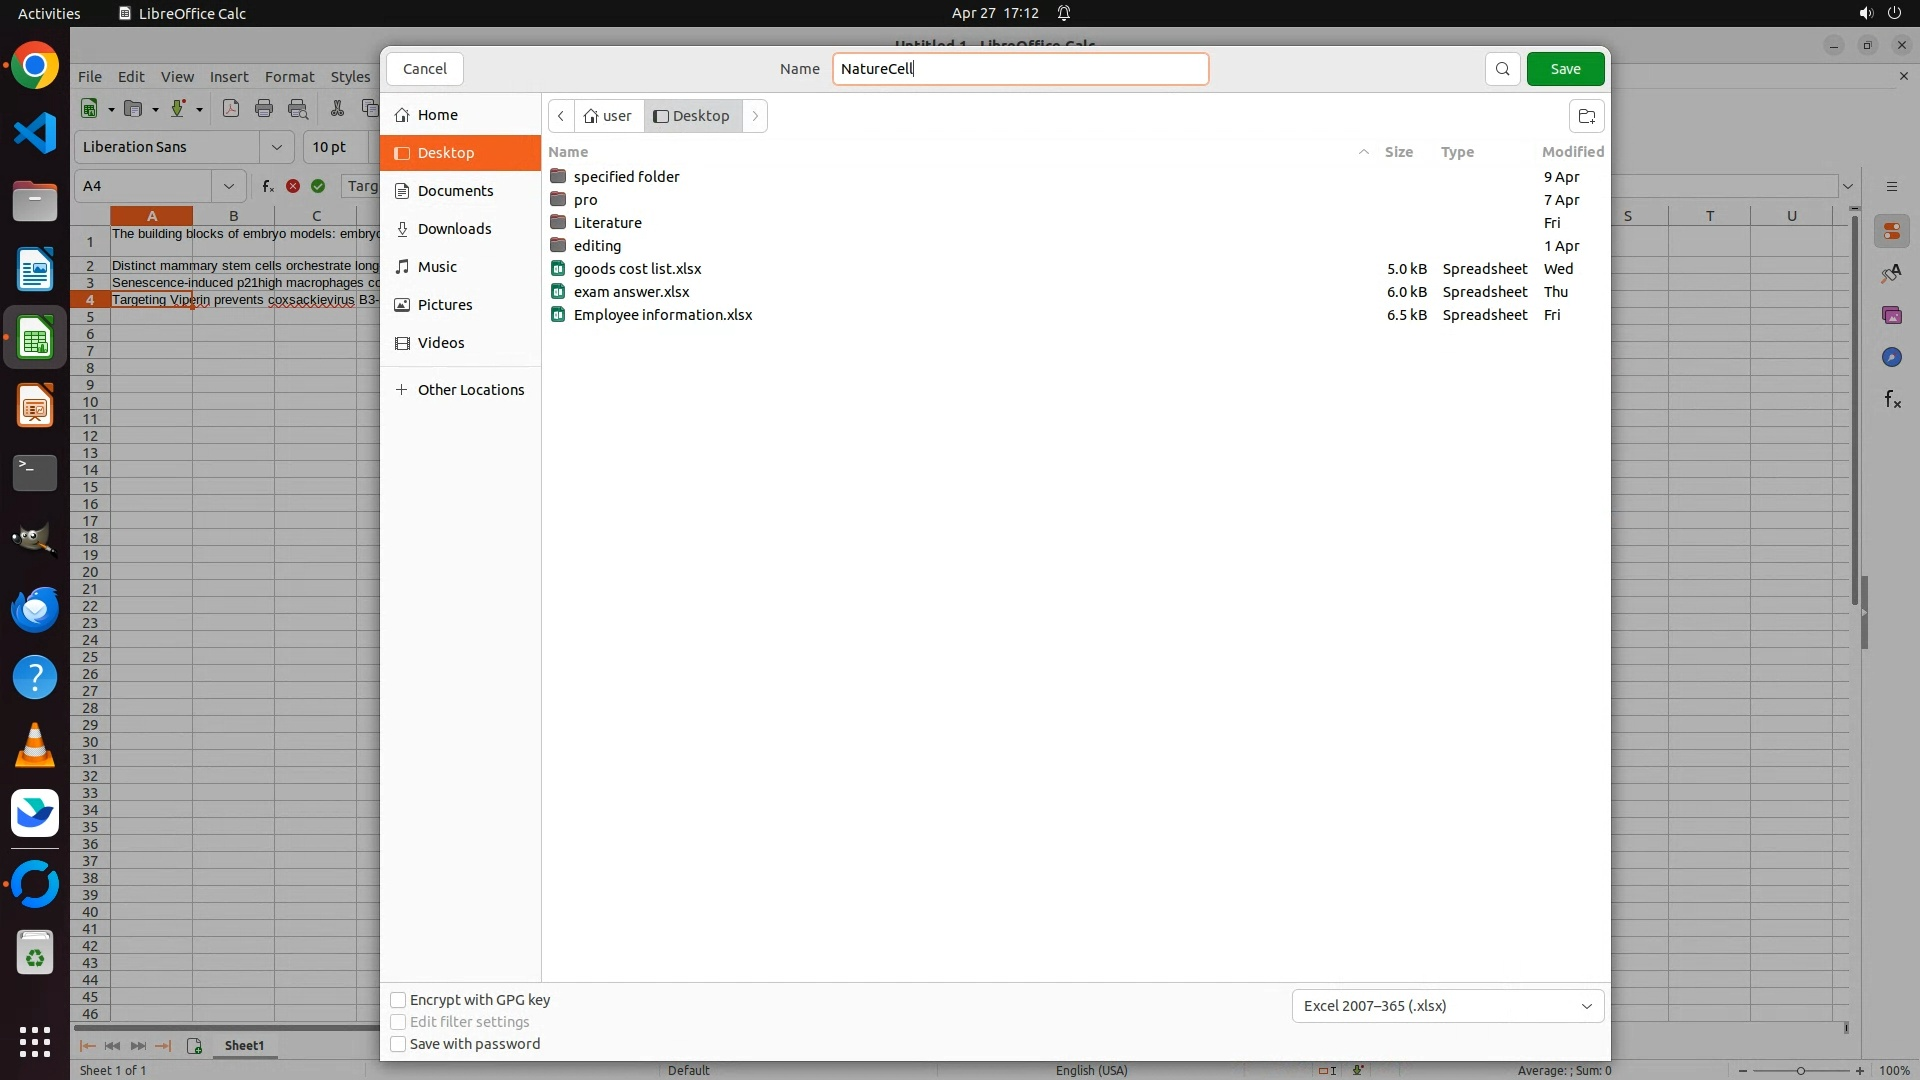Go back with left chevron in path bar
Screen dimensions: 1920x1080
(561, 116)
